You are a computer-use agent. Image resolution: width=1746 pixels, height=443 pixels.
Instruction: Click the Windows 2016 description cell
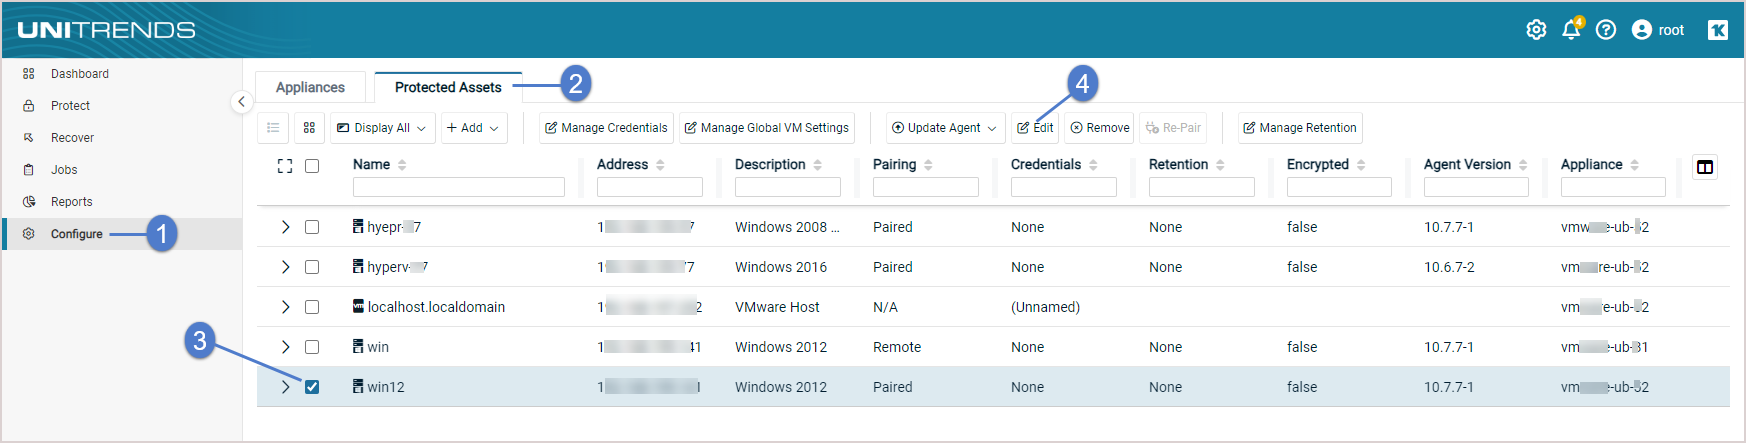pos(781,267)
